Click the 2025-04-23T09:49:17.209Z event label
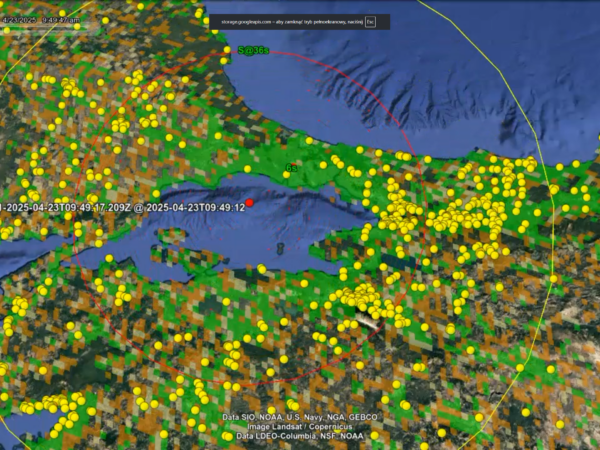 122,208
